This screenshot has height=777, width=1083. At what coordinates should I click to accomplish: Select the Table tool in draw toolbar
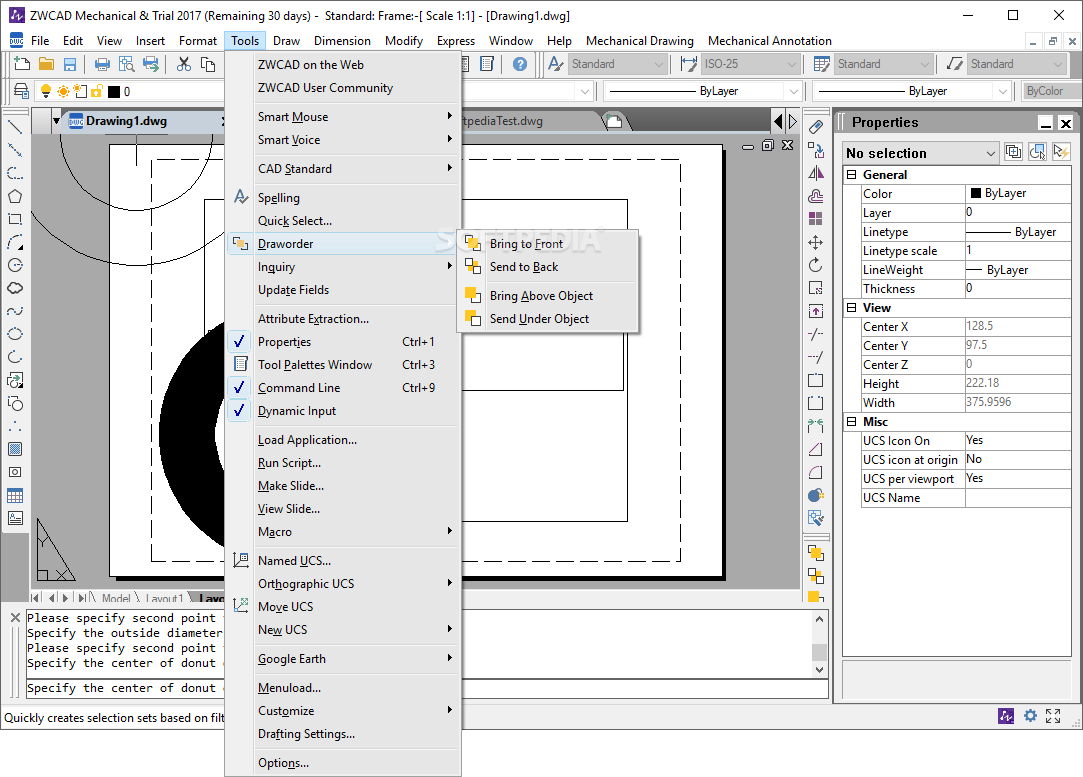15,495
